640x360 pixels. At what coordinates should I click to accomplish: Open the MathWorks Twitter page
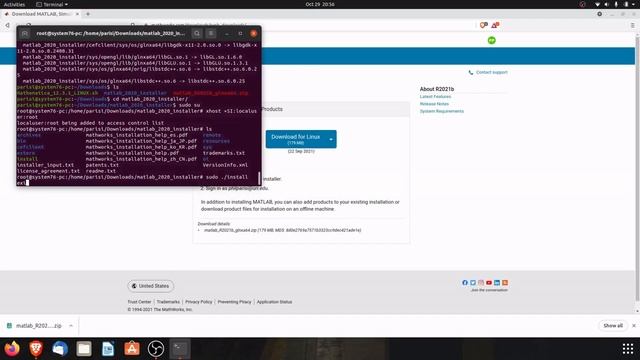[473, 282]
